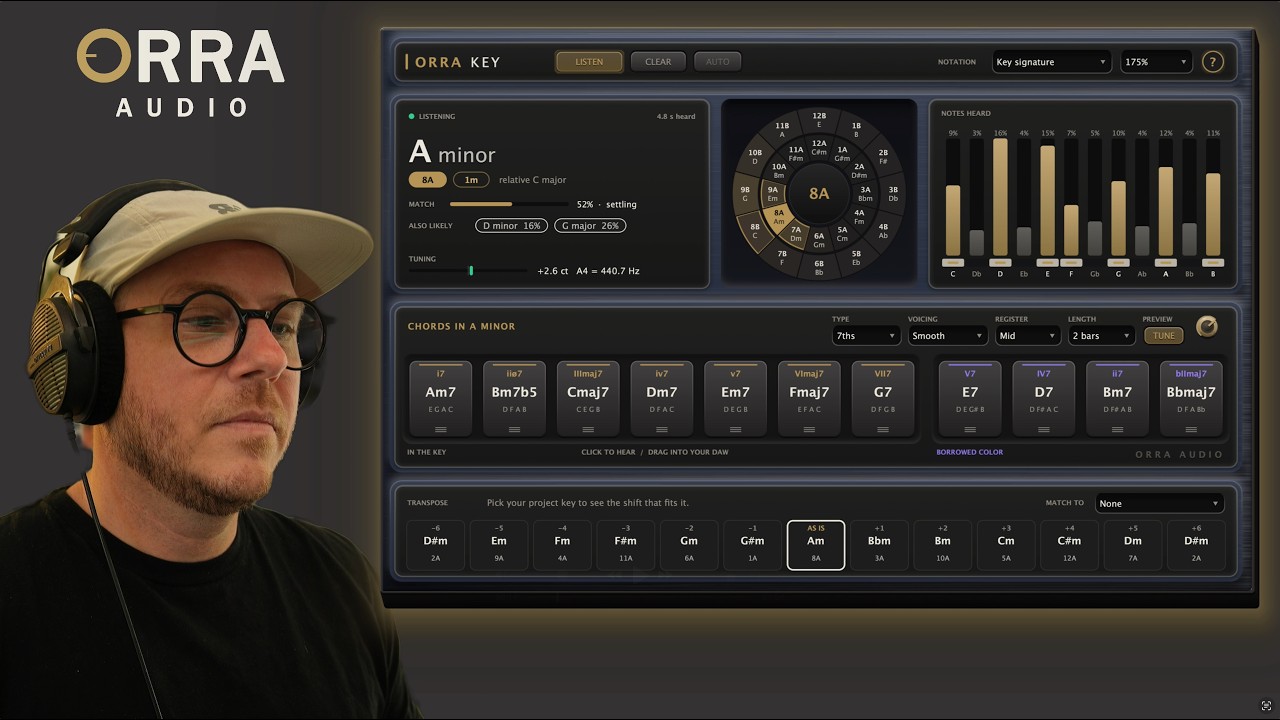Open the Type dropdown set to 7ths
Image resolution: width=1280 pixels, height=720 pixels.
coord(865,336)
